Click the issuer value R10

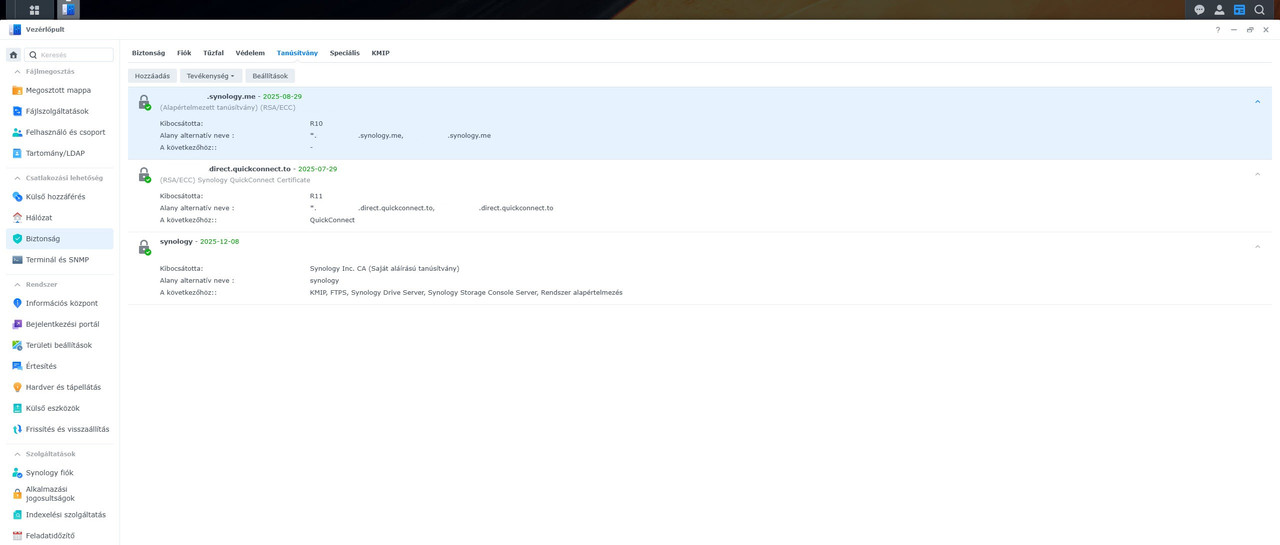(316, 124)
